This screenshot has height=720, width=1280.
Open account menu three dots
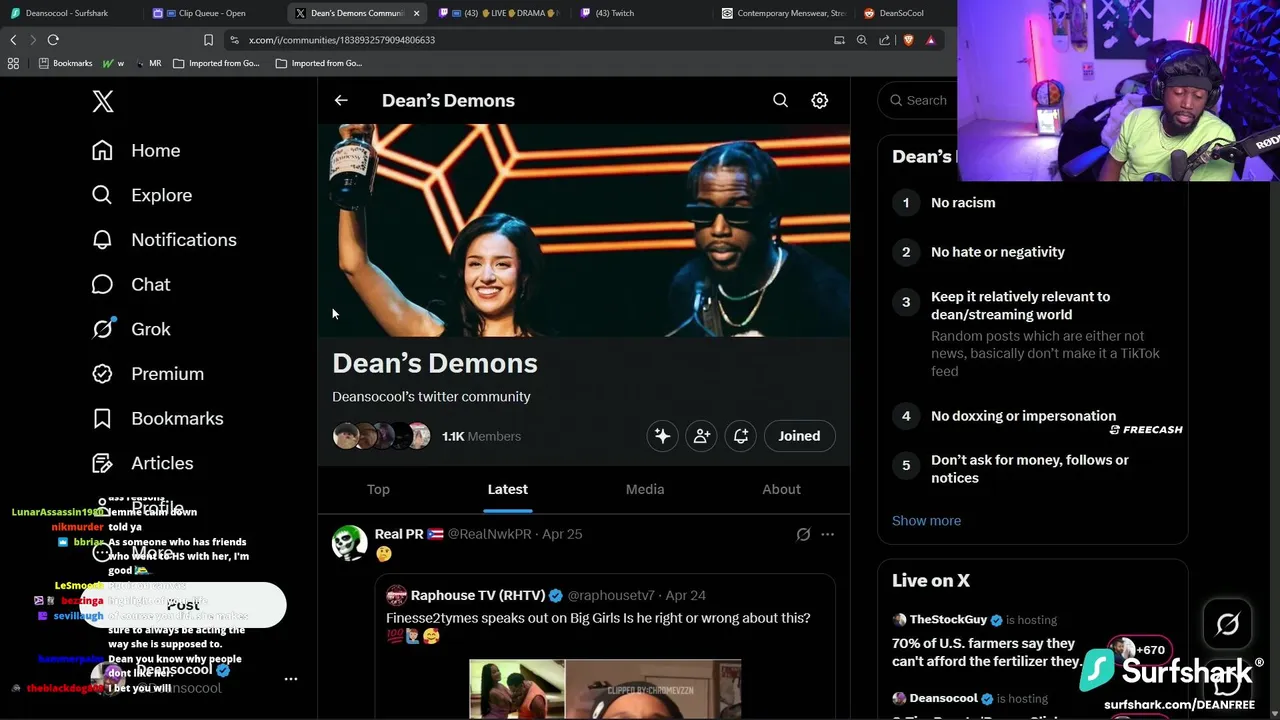click(x=291, y=679)
